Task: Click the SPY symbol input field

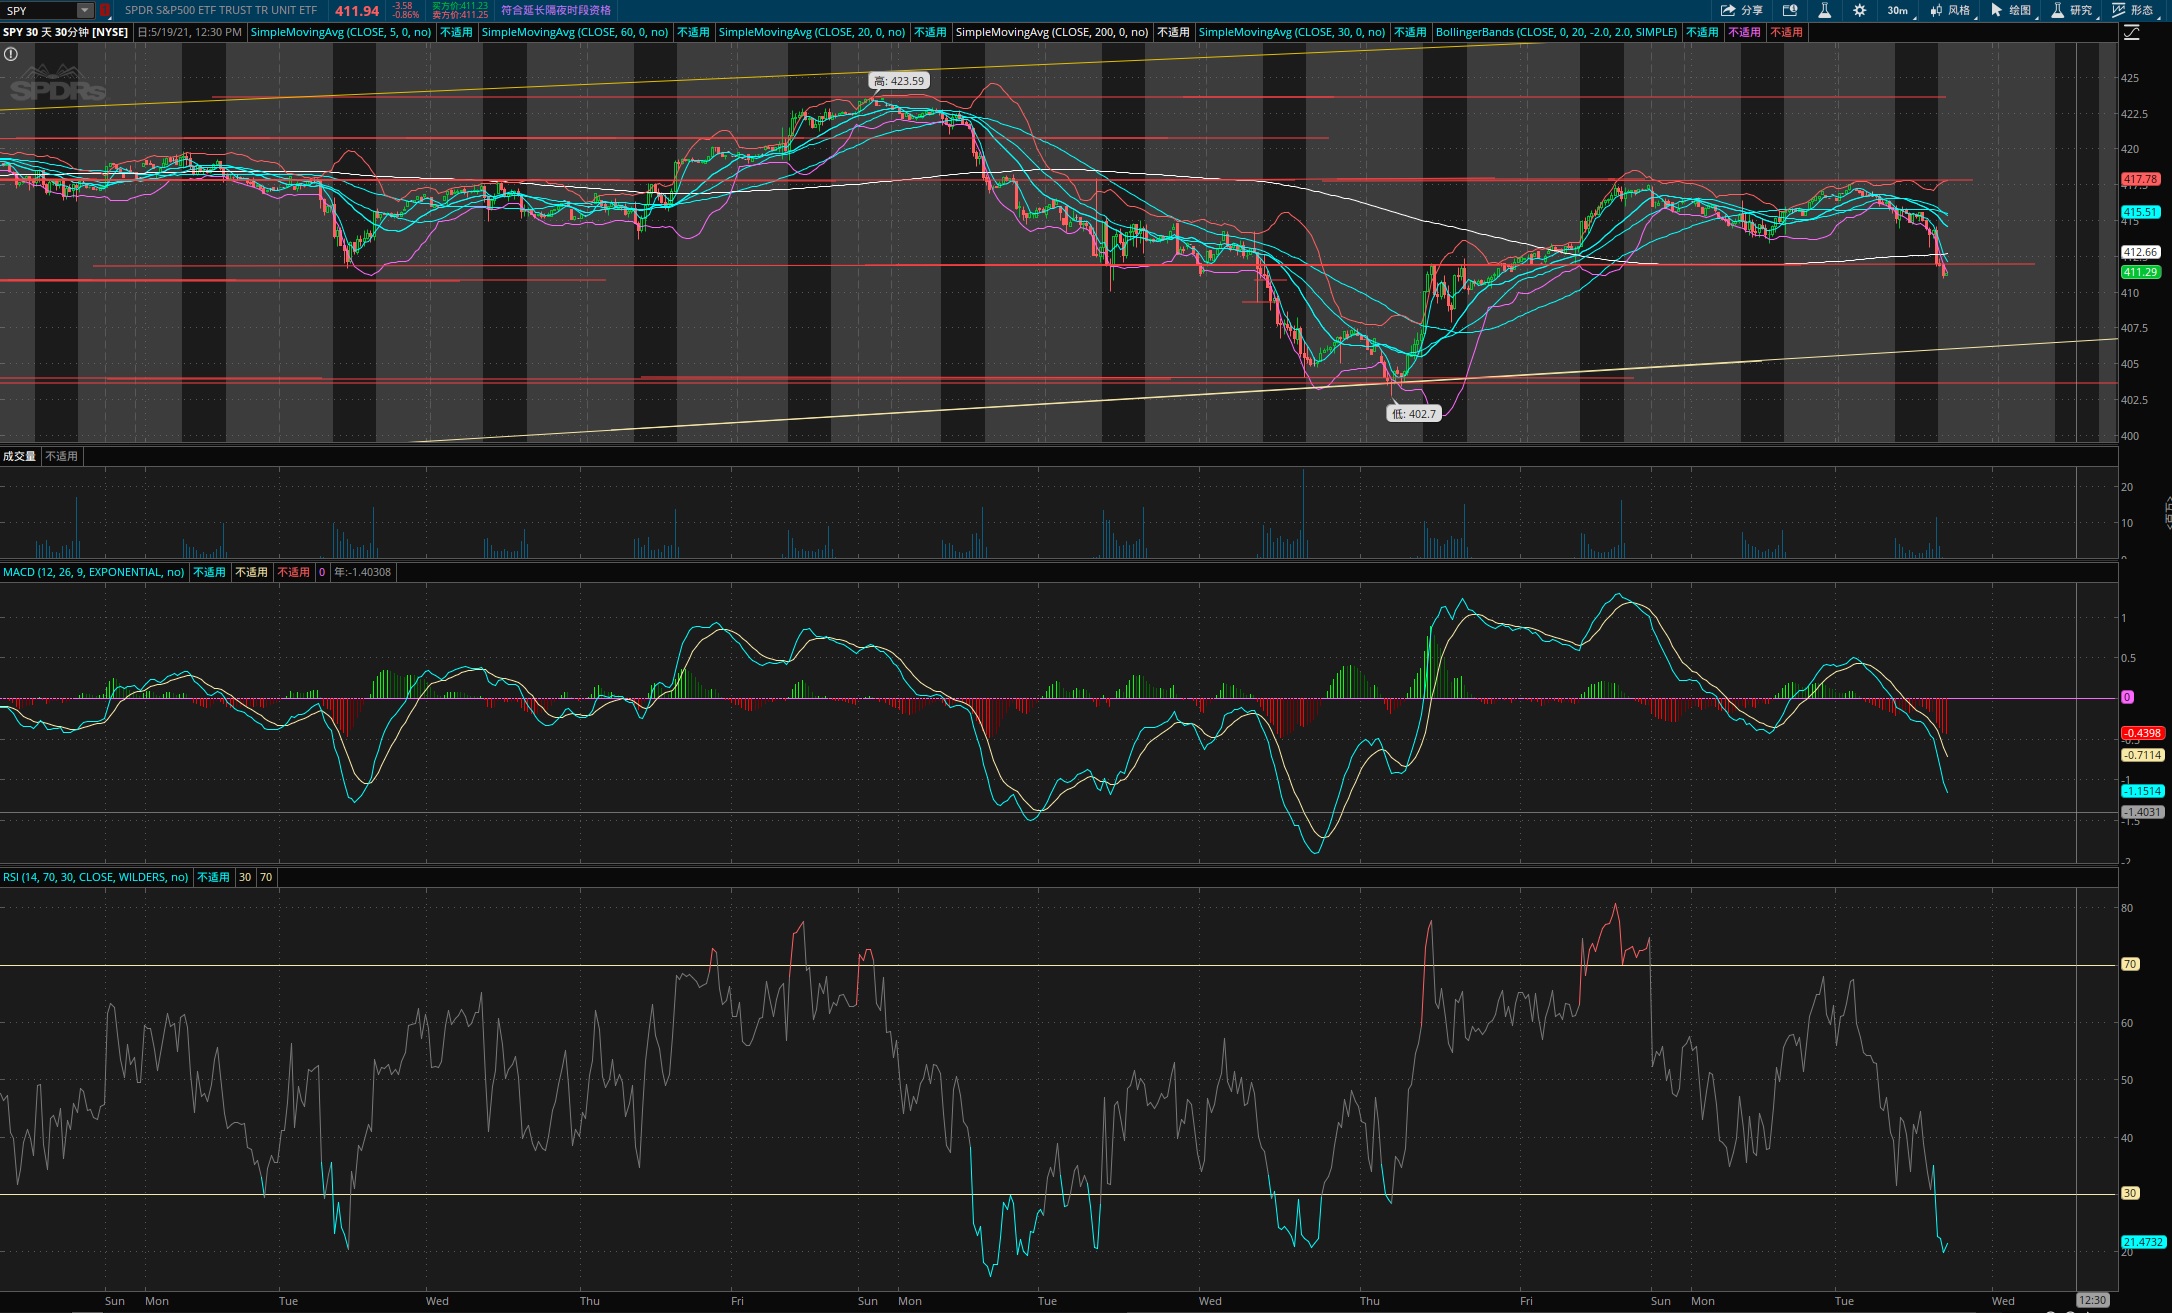Action: point(40,10)
